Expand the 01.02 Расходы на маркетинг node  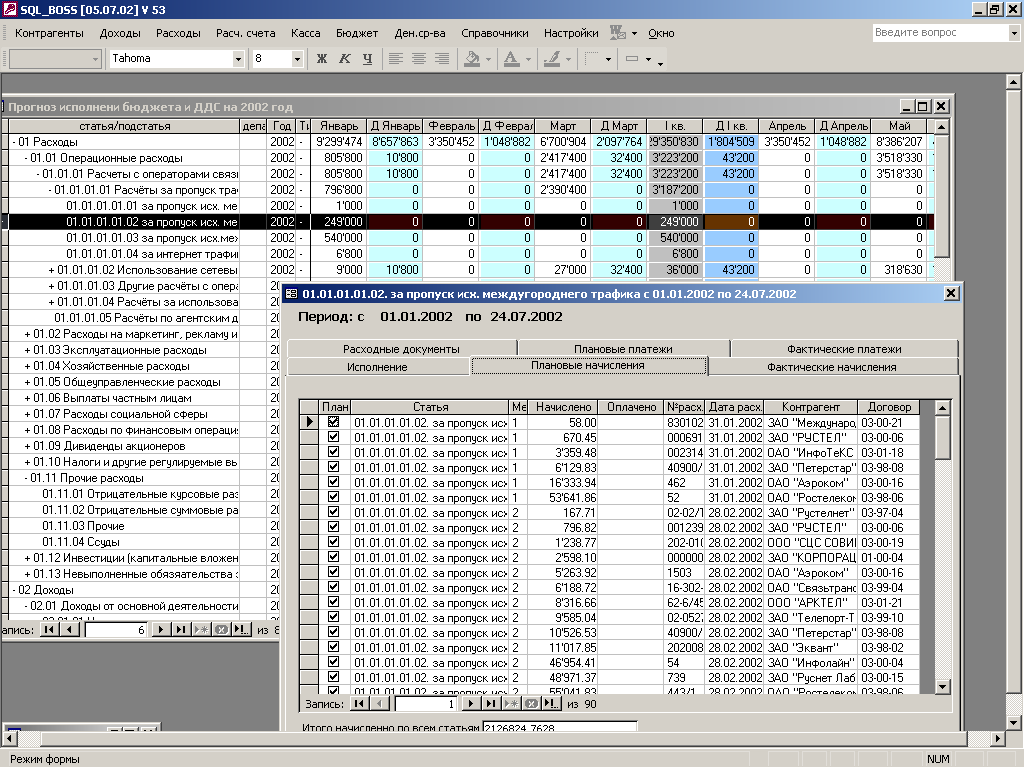pos(28,334)
